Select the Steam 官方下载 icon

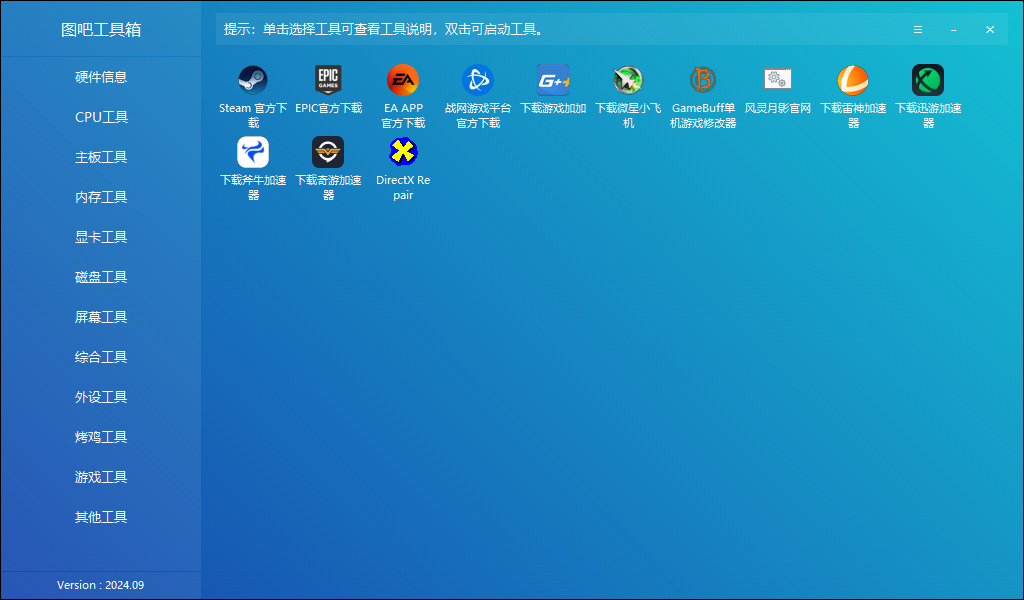click(x=253, y=80)
